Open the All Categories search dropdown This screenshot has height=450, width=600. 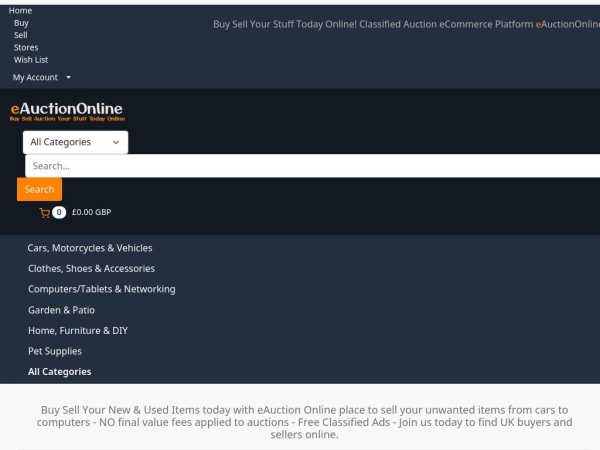tap(75, 142)
